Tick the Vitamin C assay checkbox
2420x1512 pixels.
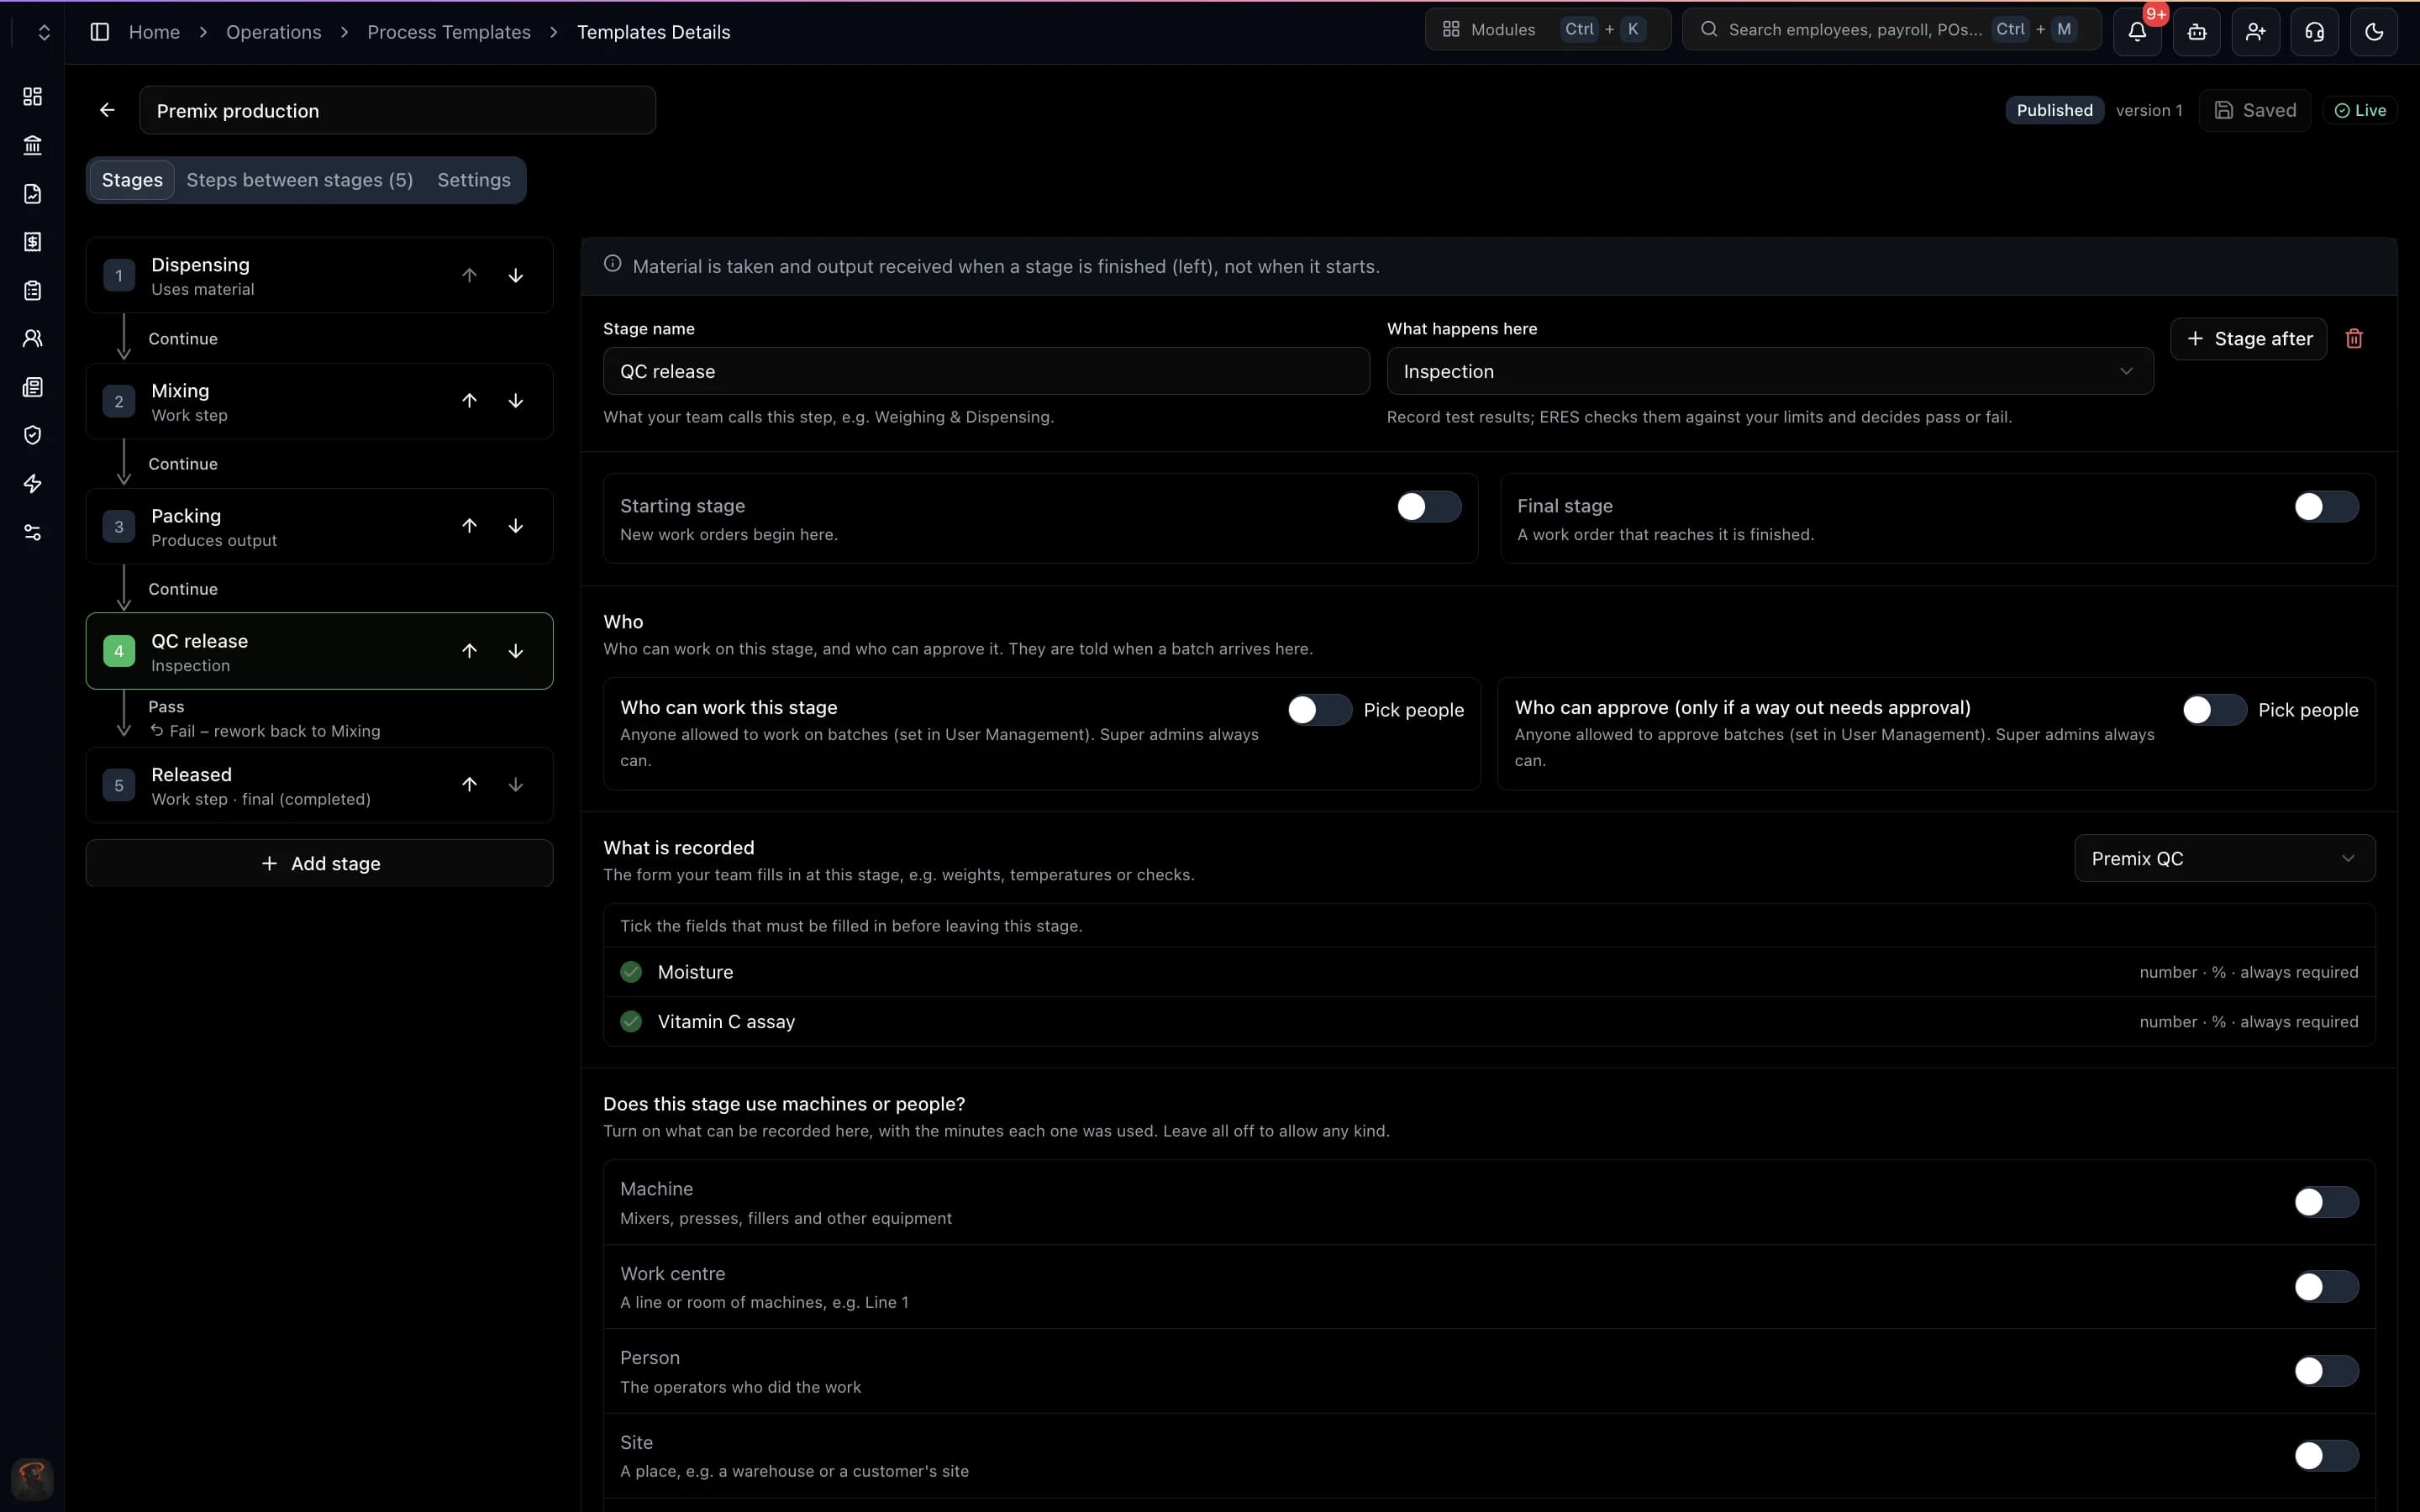click(x=631, y=1022)
